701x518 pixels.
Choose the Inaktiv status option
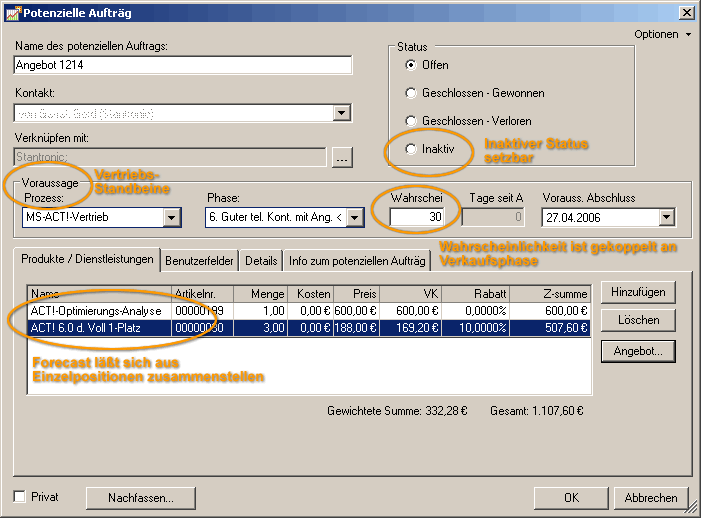tap(410, 148)
